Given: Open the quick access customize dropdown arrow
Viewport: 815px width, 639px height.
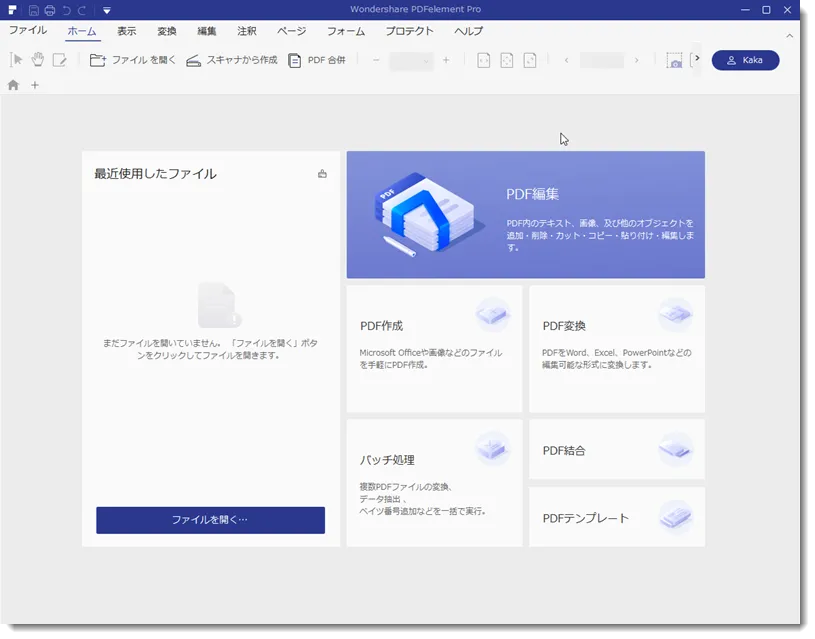Looking at the screenshot, I should tap(107, 10).
